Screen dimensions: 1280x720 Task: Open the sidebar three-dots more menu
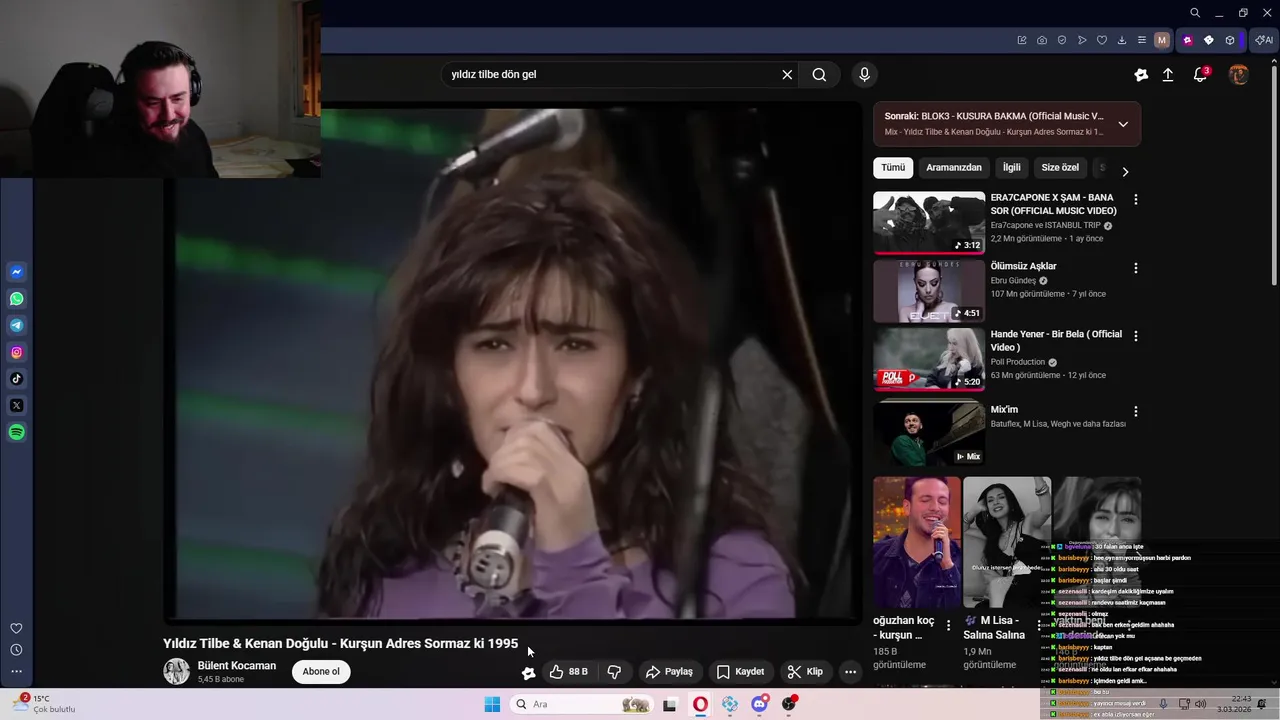point(16,672)
